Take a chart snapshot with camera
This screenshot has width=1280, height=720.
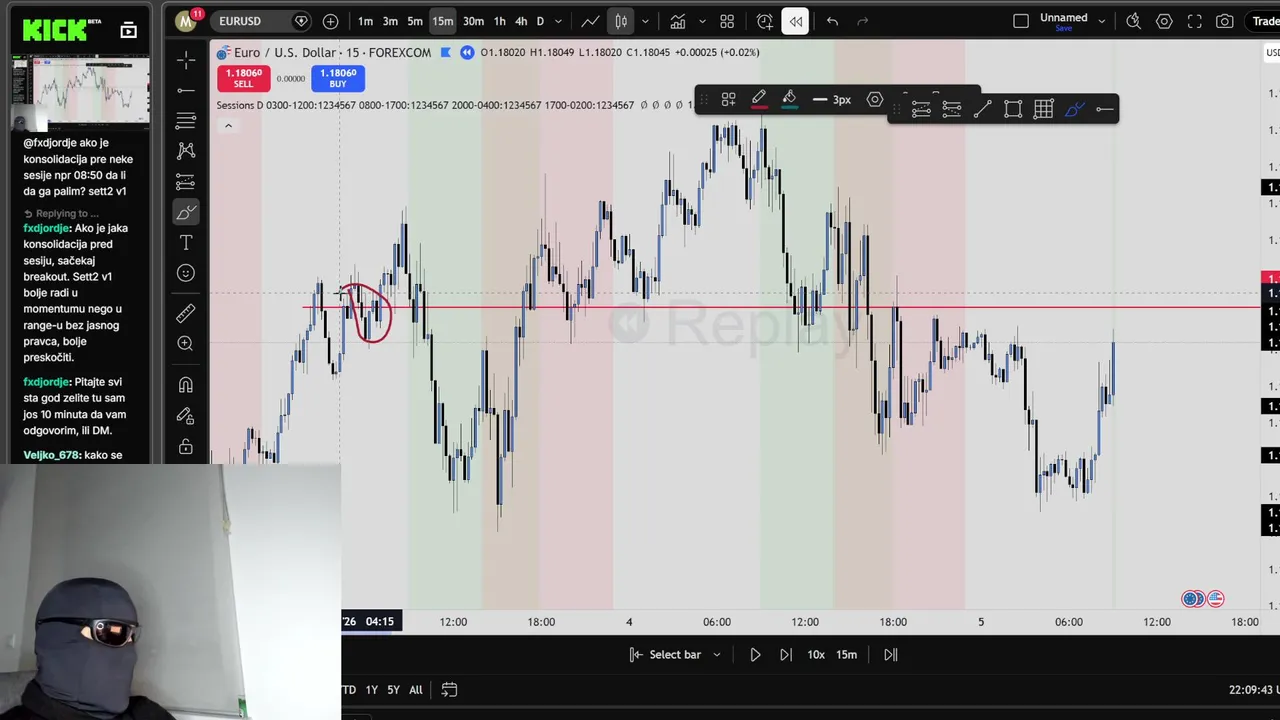point(1225,21)
